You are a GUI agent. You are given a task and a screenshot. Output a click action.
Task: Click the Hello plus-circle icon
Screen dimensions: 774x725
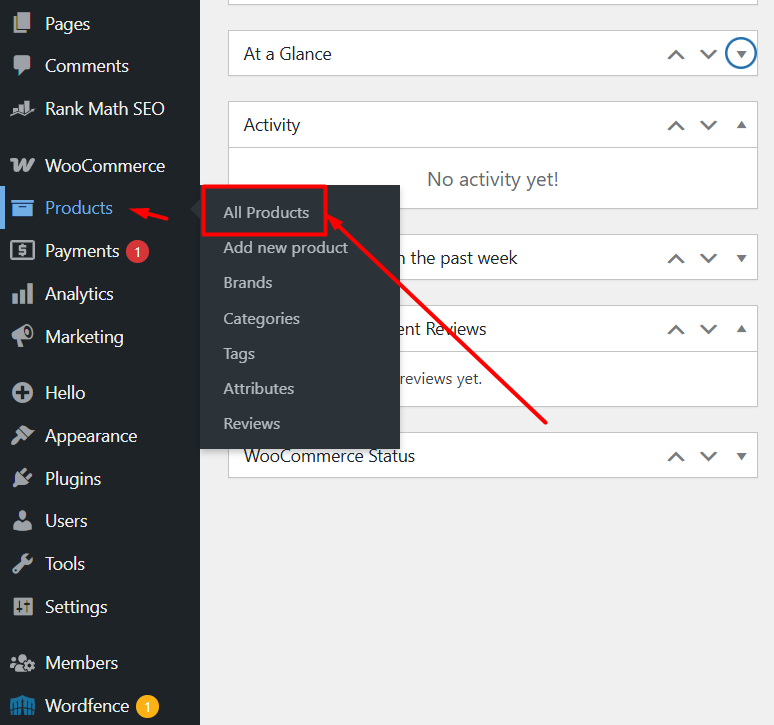22,393
